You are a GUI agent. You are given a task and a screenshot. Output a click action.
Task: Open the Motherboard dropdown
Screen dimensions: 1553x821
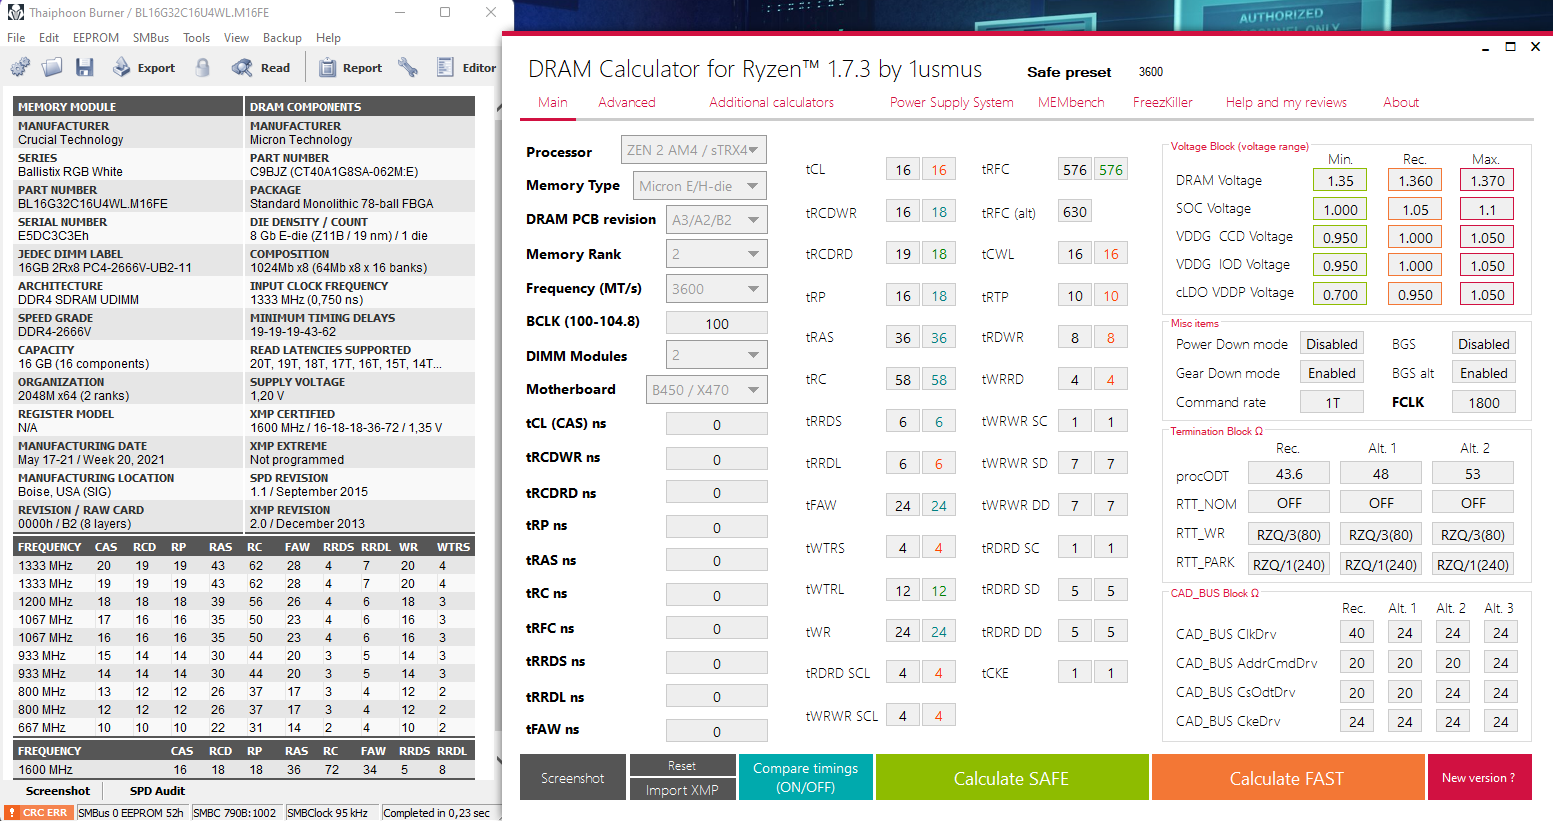706,390
